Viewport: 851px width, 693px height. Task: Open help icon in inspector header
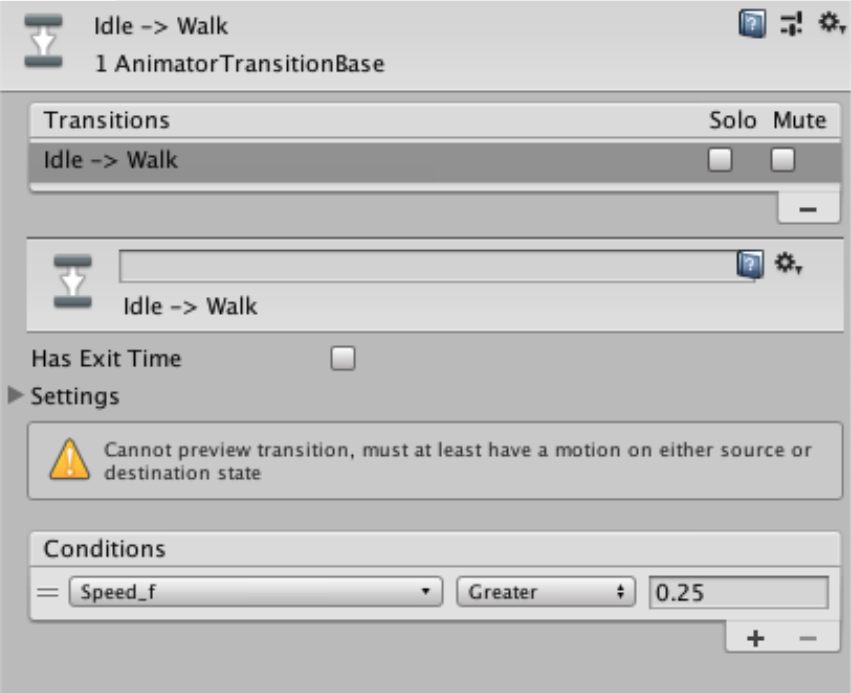click(x=752, y=24)
